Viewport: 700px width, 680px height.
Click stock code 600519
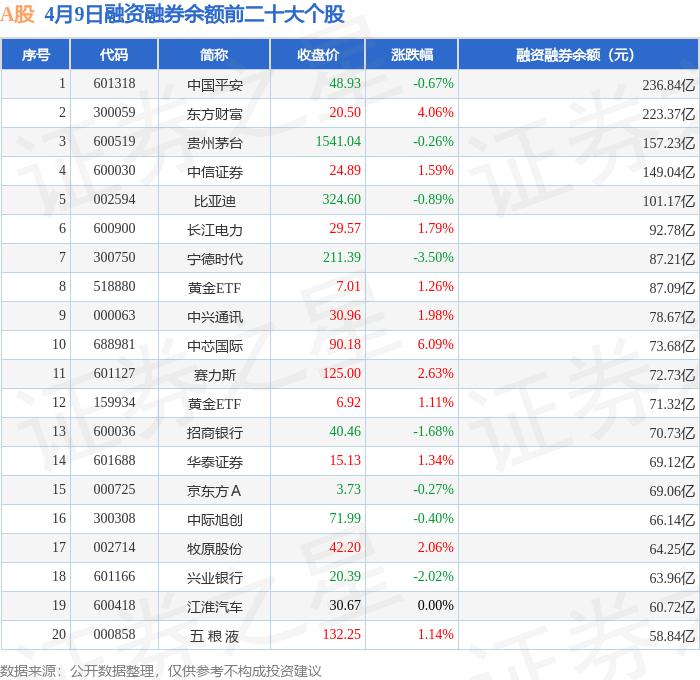(x=114, y=142)
